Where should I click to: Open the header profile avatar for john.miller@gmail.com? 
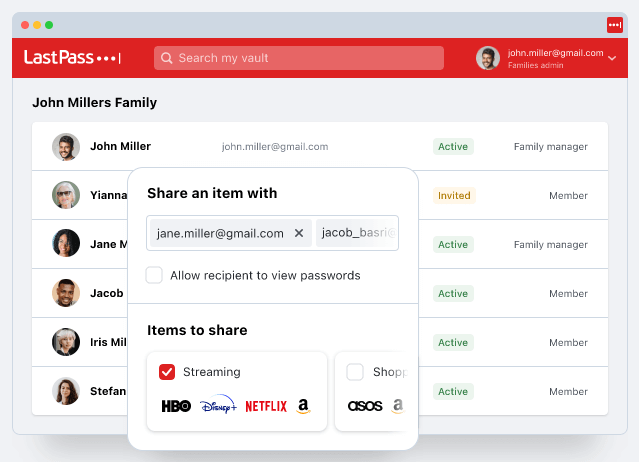tap(487, 58)
